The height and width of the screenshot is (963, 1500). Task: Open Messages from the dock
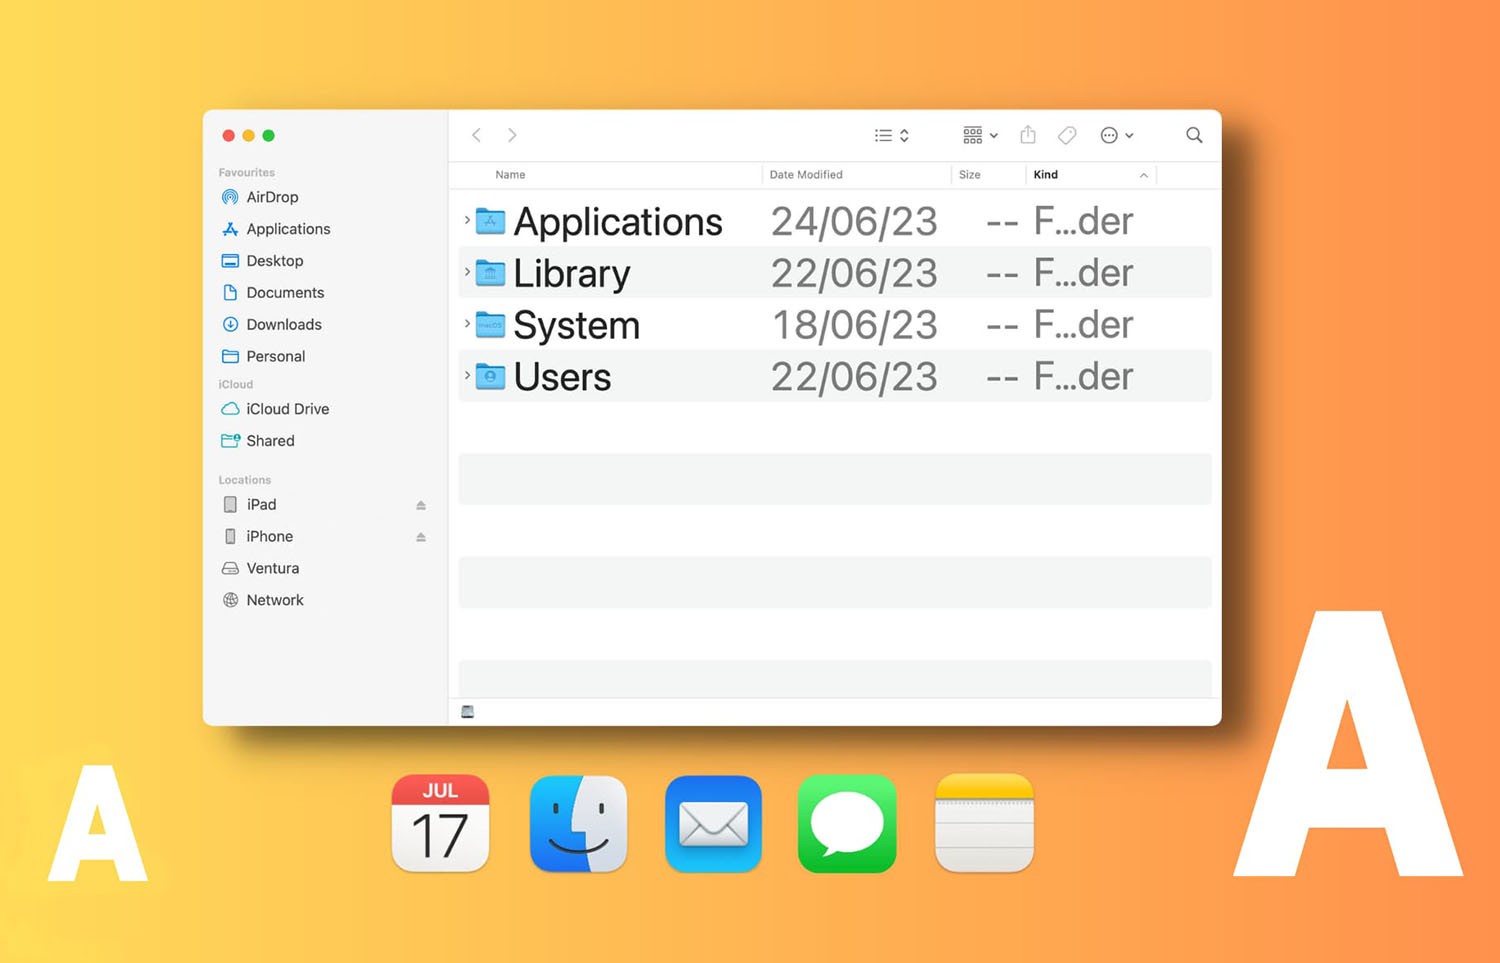tap(847, 824)
